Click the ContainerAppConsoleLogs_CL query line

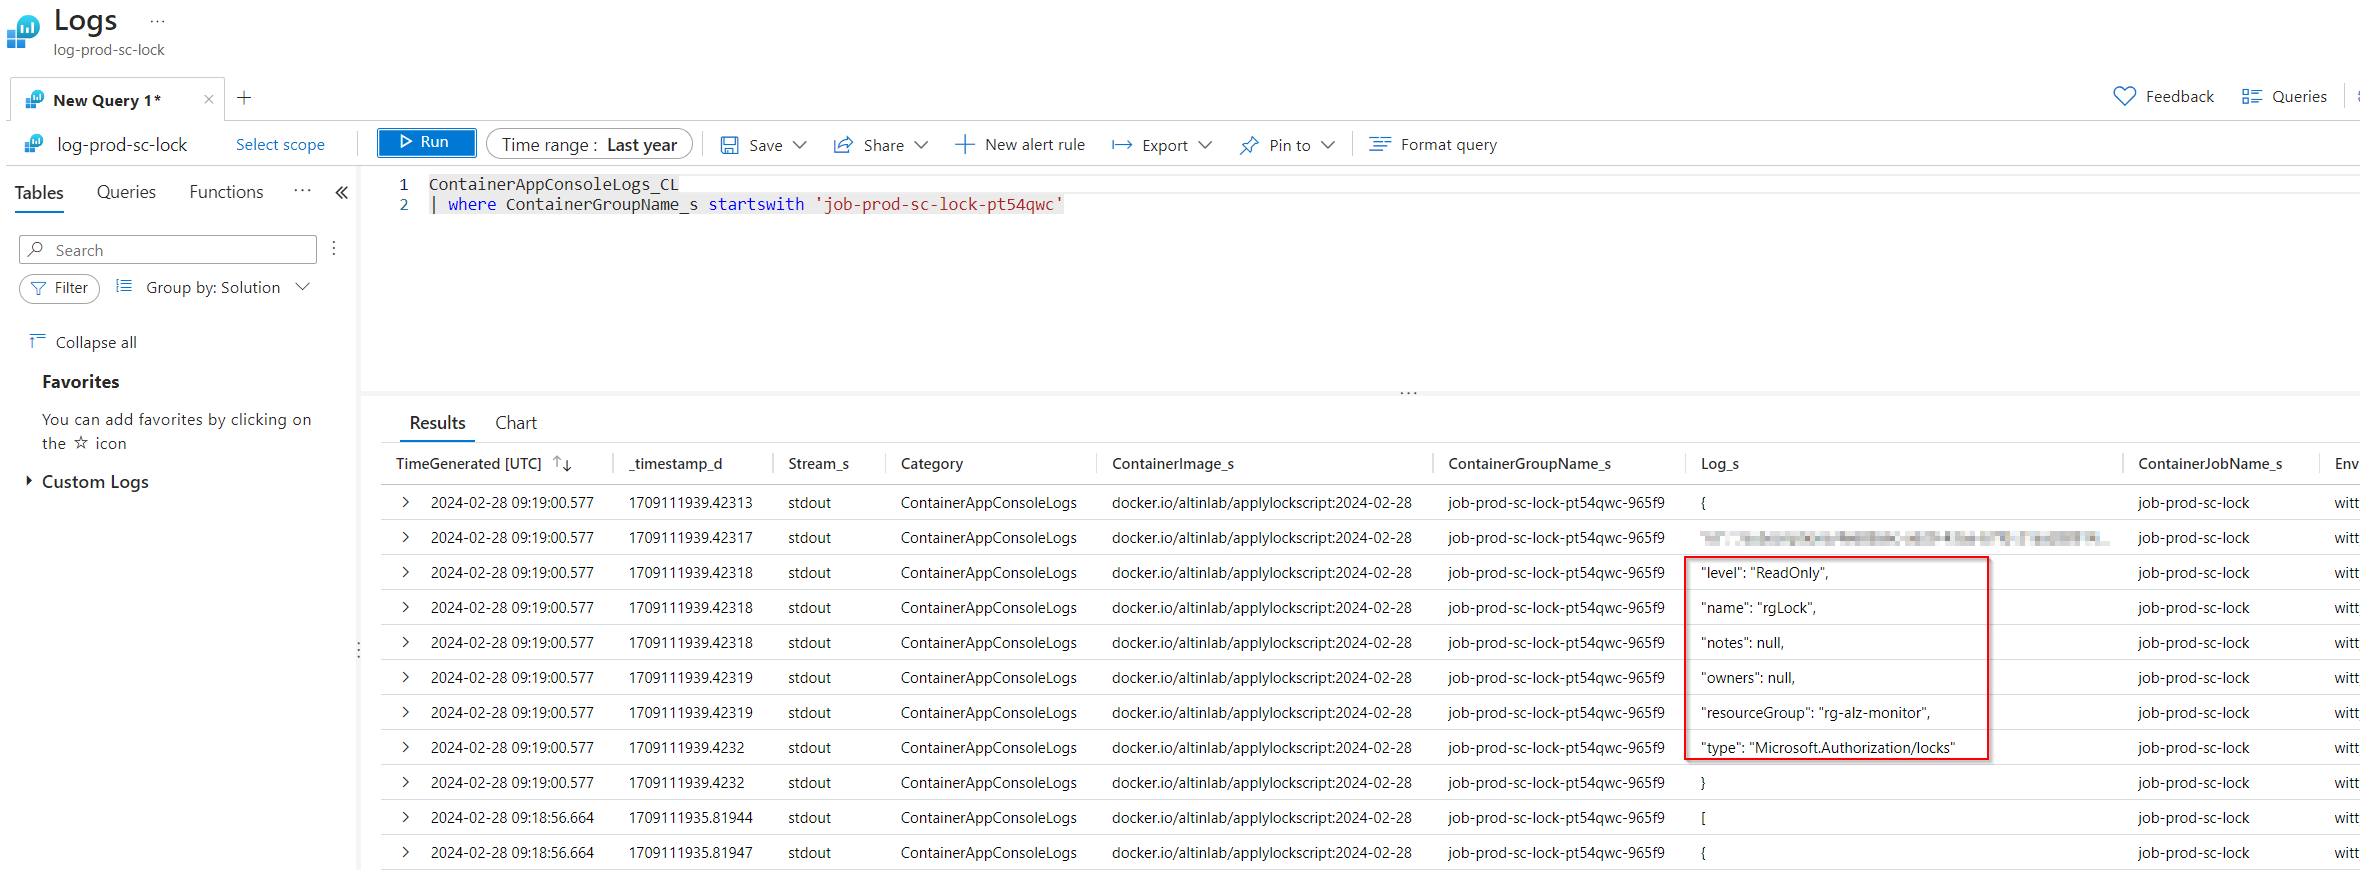553,184
